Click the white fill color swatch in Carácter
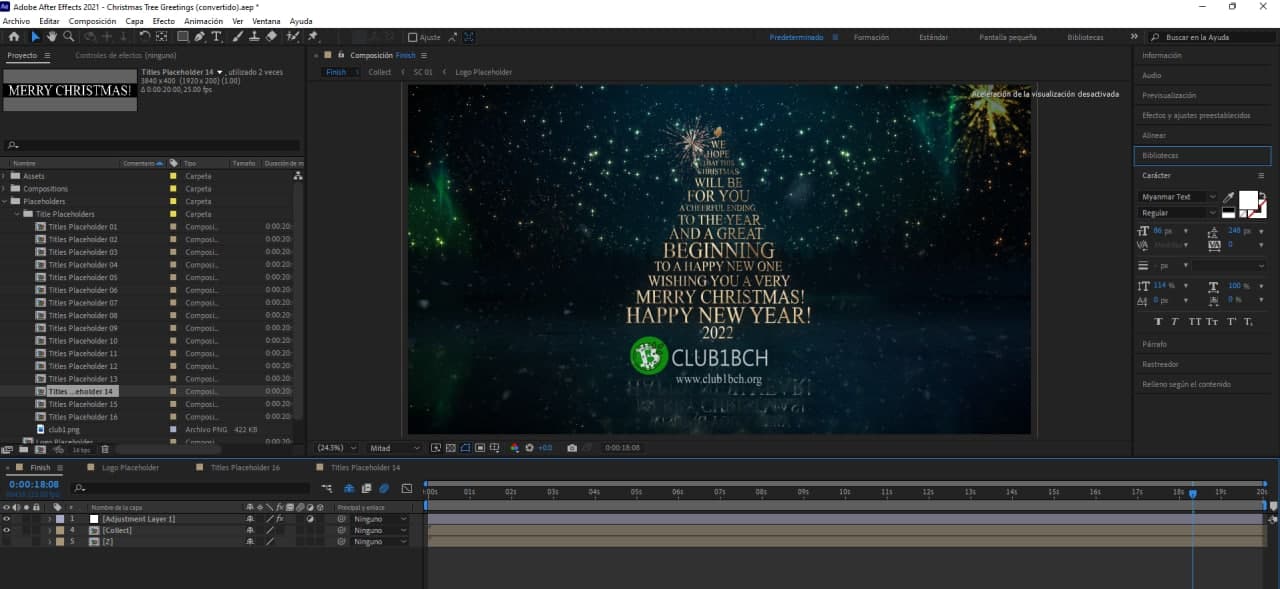 [1247, 200]
